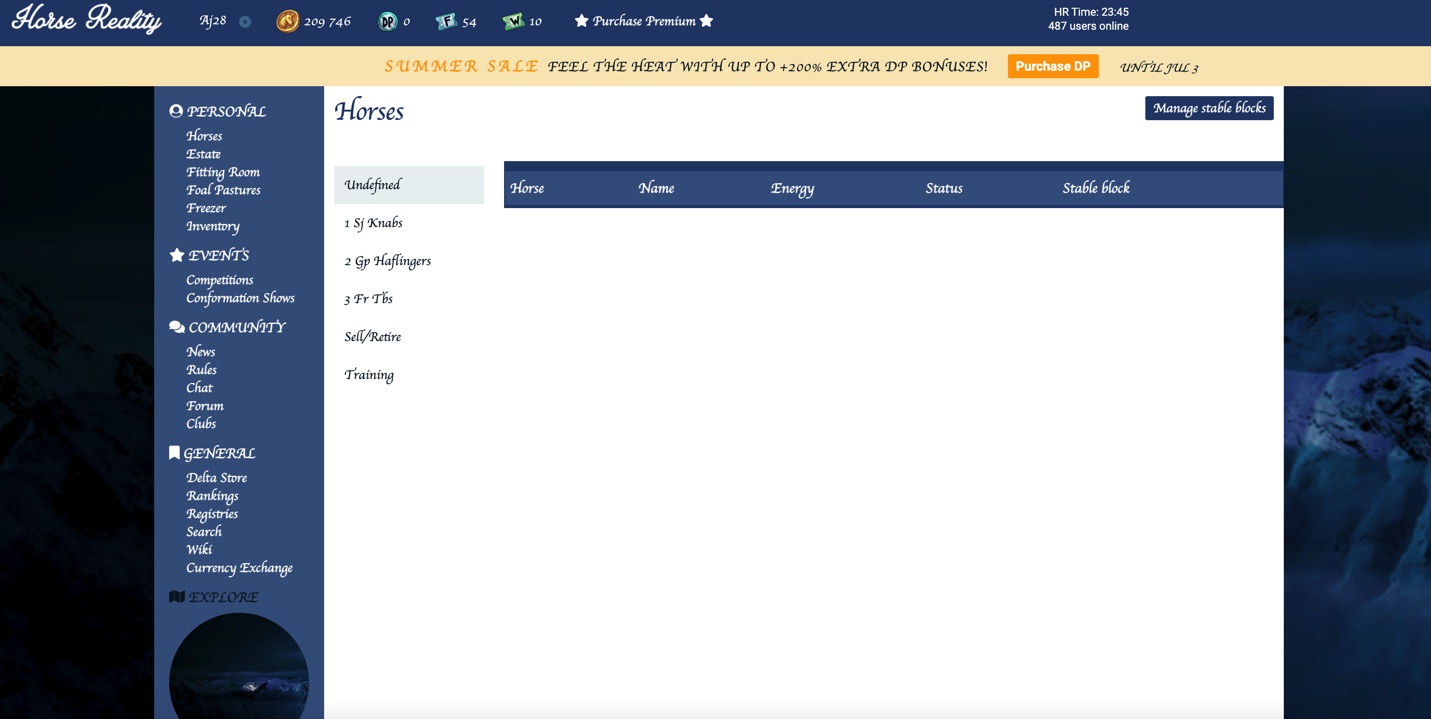Click the 209 746 coin balance
Image resolution: width=1431 pixels, height=719 pixels.
[x=327, y=21]
